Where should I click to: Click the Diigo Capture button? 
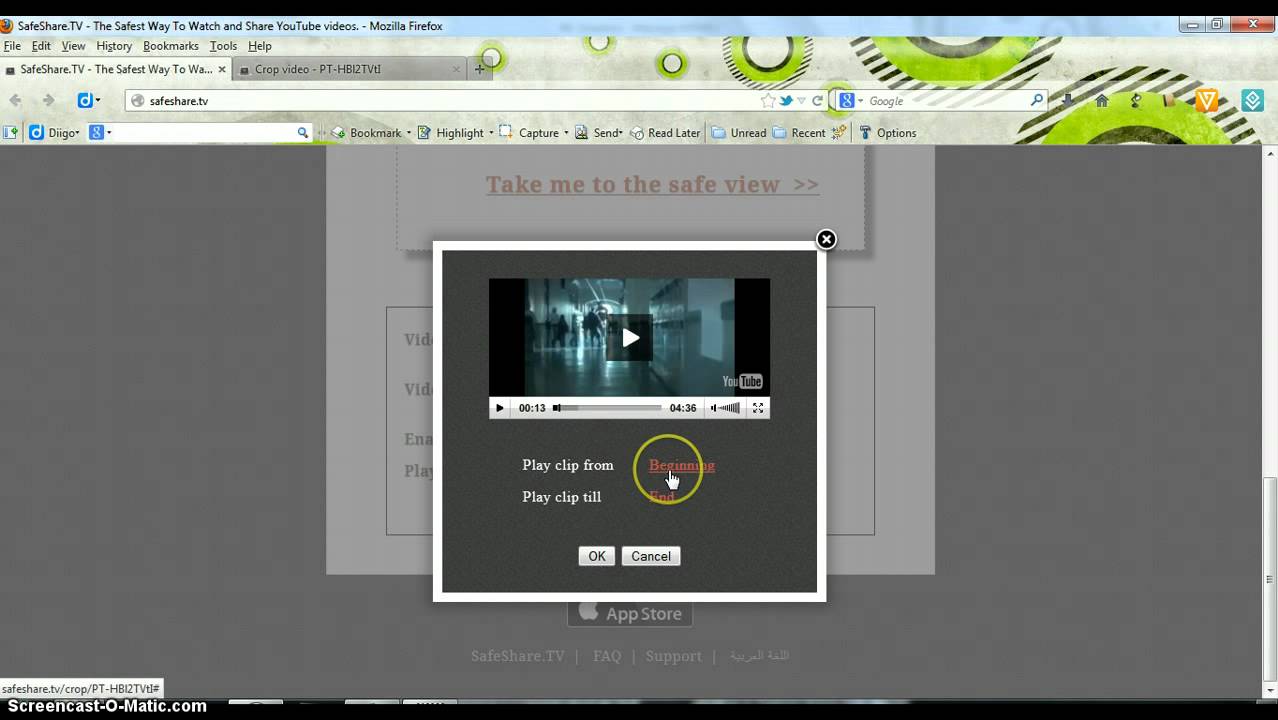click(x=529, y=133)
